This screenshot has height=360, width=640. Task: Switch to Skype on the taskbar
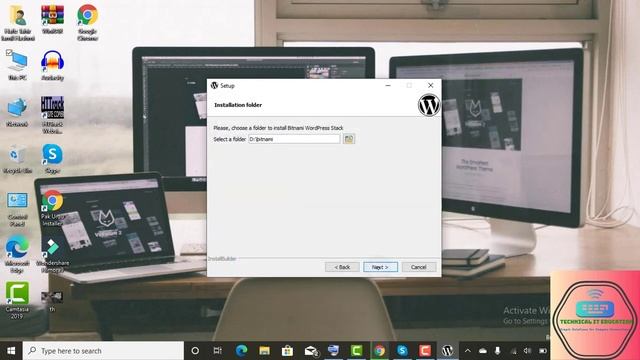pos(402,351)
